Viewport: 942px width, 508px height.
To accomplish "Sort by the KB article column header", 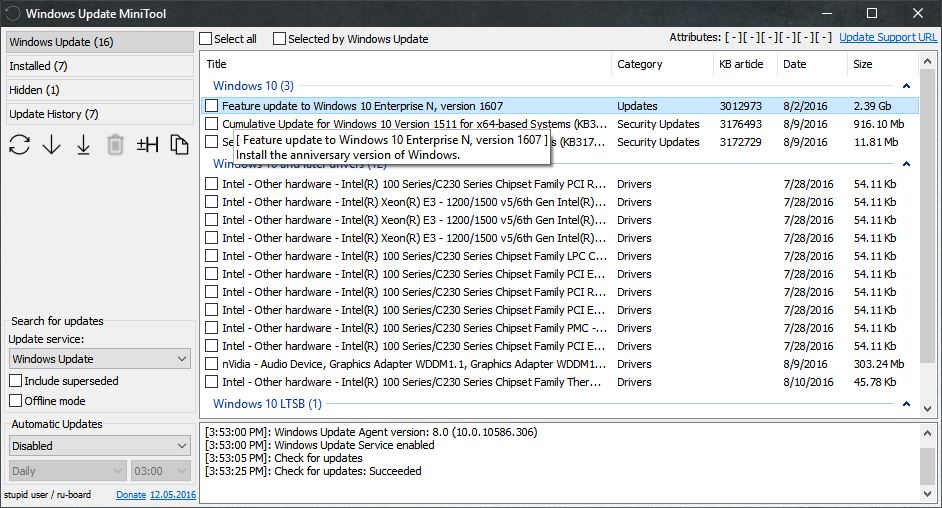I will [745, 64].
